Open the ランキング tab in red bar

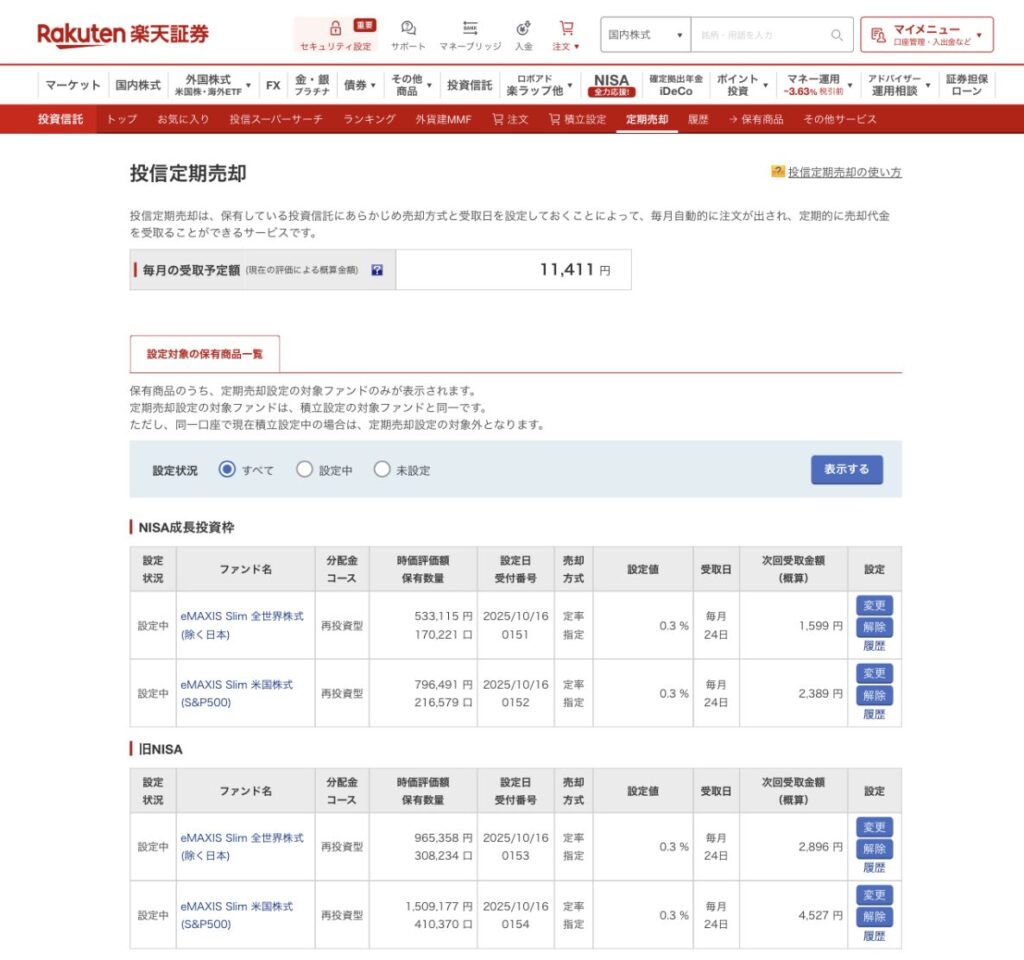(369, 119)
